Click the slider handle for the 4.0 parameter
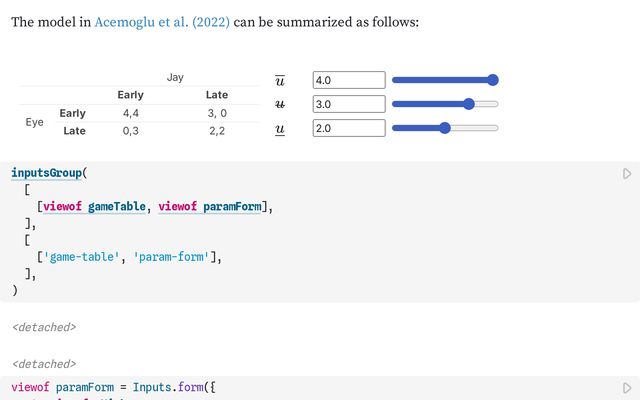Image resolution: width=640 pixels, height=400 pixels. pos(492,80)
